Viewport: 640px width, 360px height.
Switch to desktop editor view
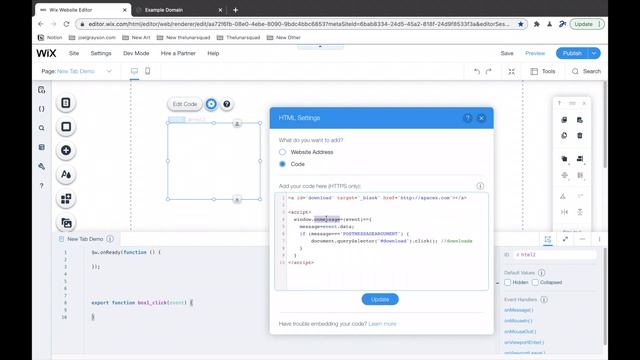134,71
